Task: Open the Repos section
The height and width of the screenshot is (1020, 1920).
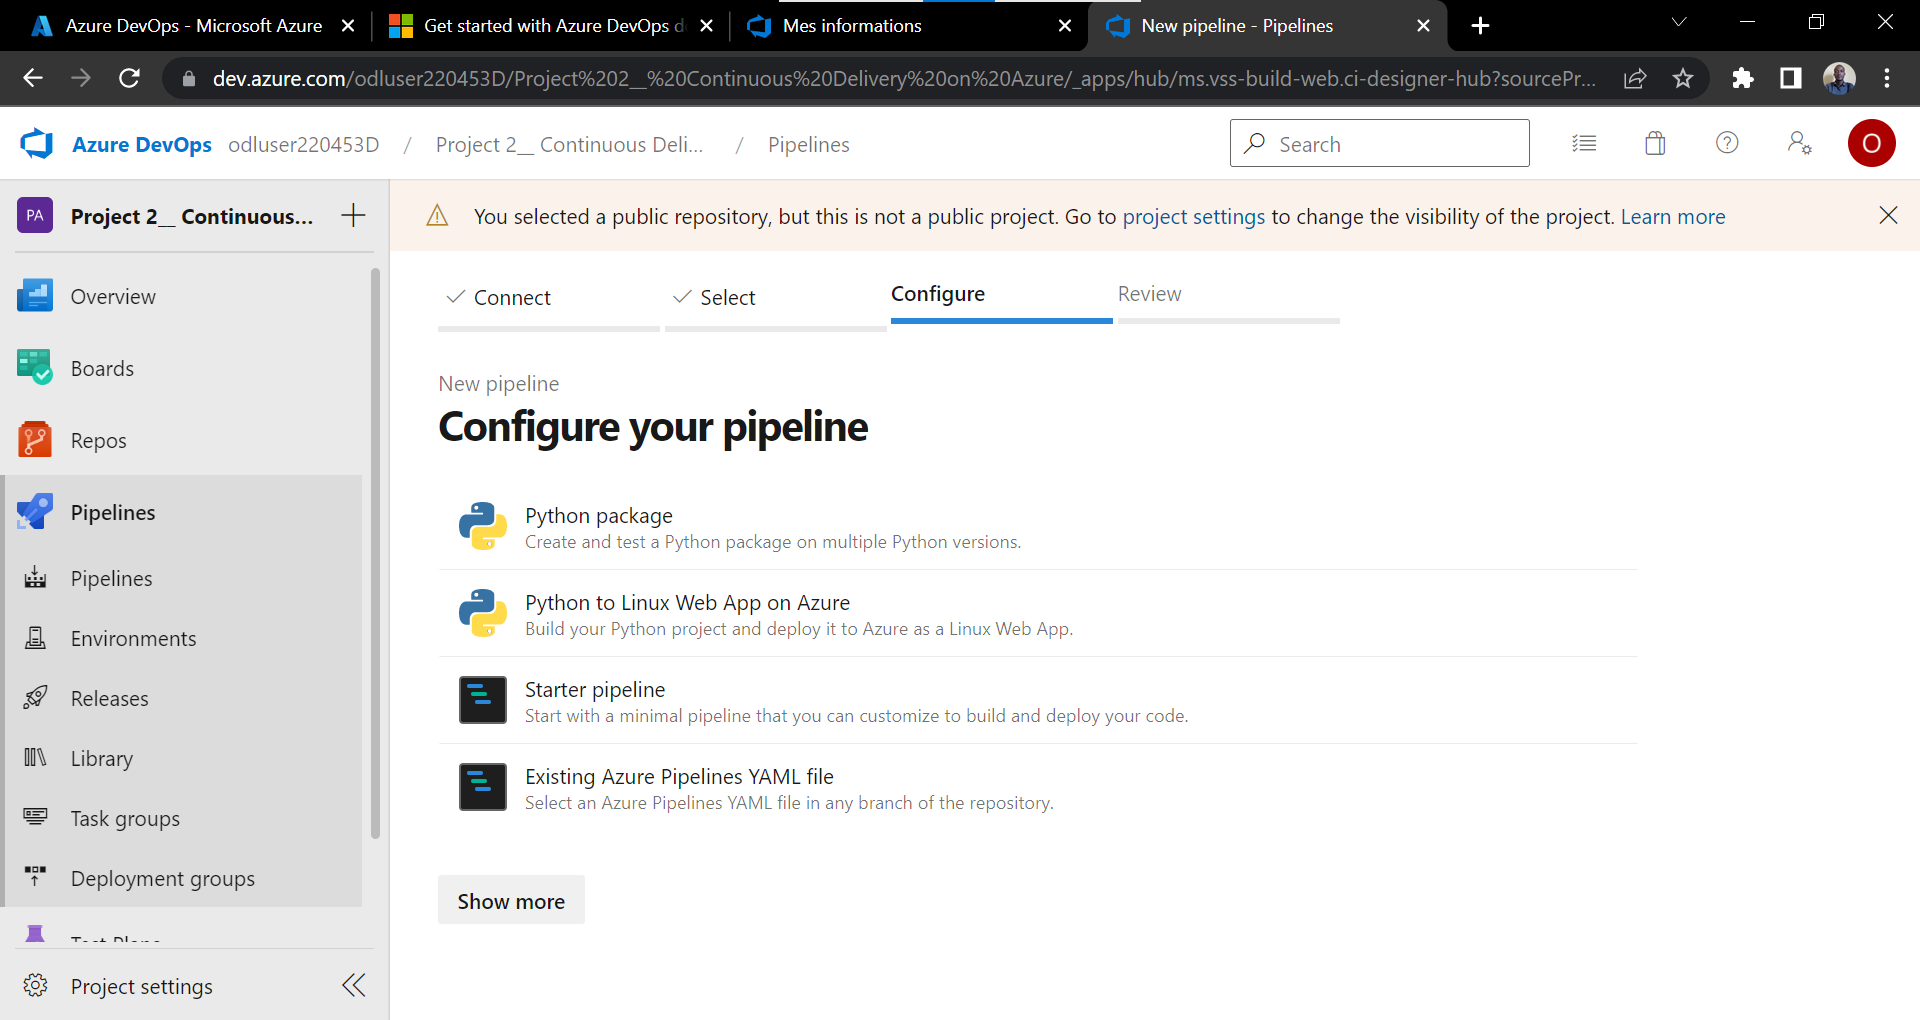Action: click(97, 439)
